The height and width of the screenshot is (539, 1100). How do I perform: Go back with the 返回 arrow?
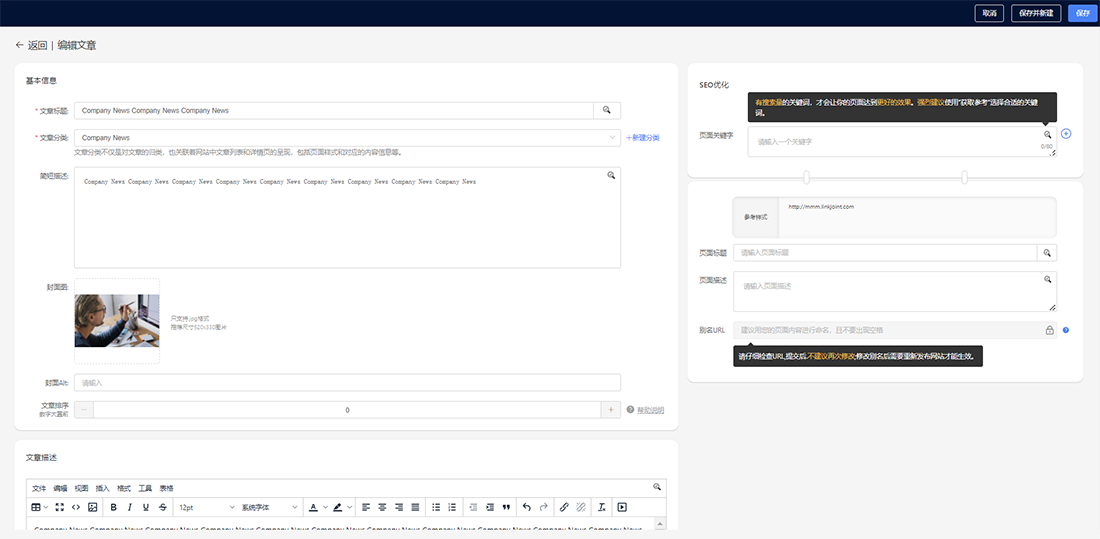point(19,45)
